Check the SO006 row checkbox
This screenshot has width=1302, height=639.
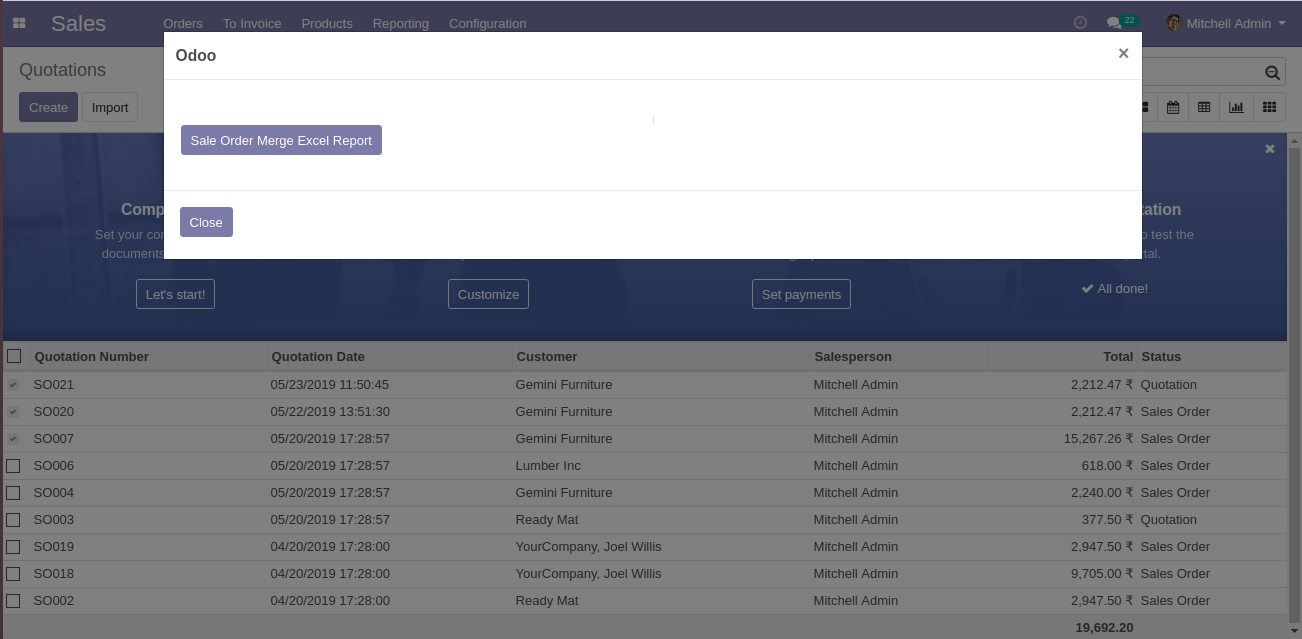coord(13,466)
